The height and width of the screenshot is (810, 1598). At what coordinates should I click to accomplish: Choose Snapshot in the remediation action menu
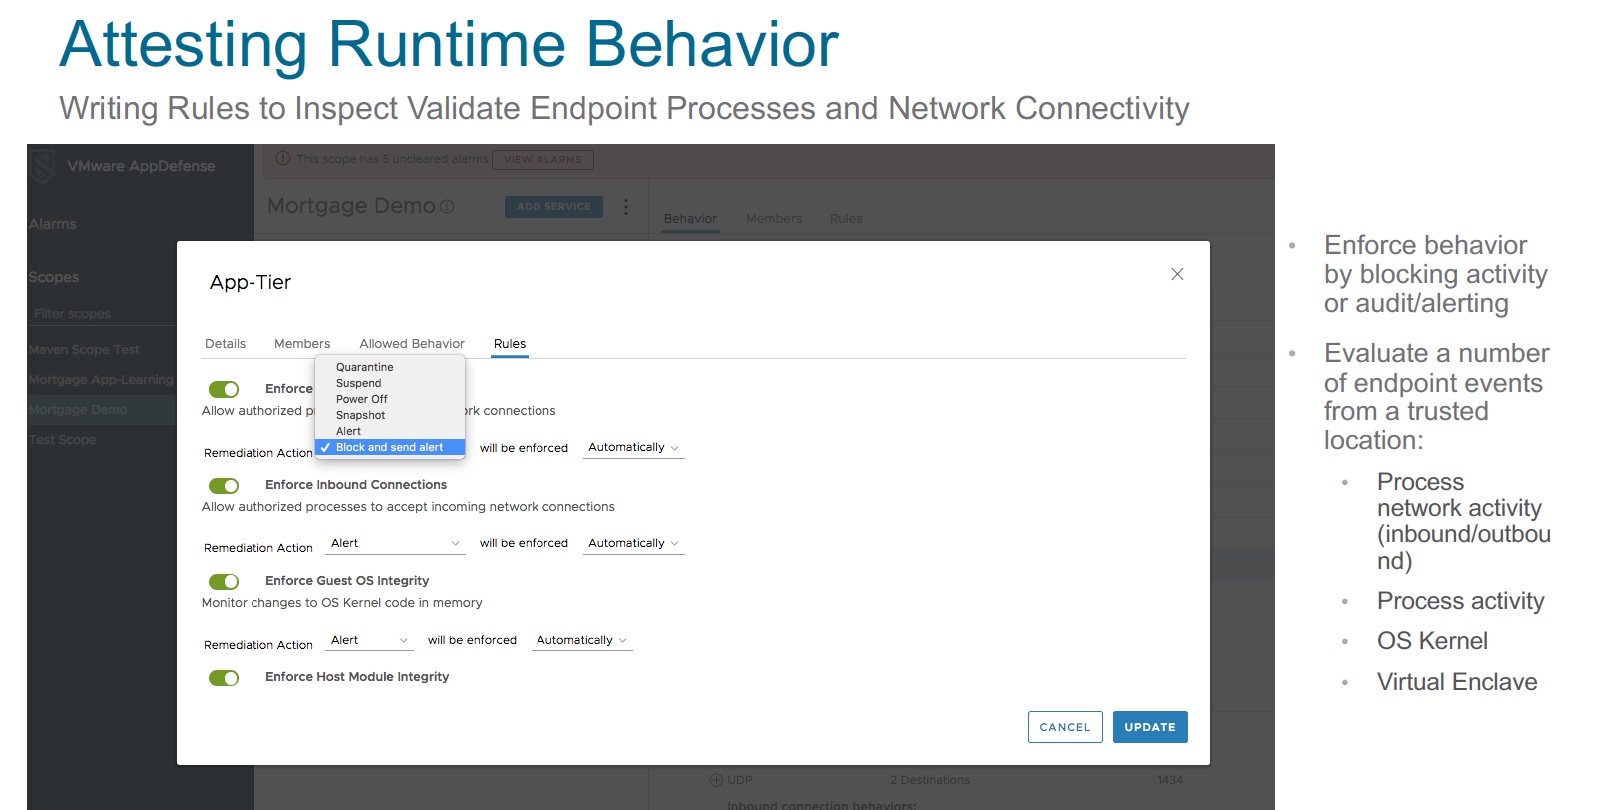point(361,415)
